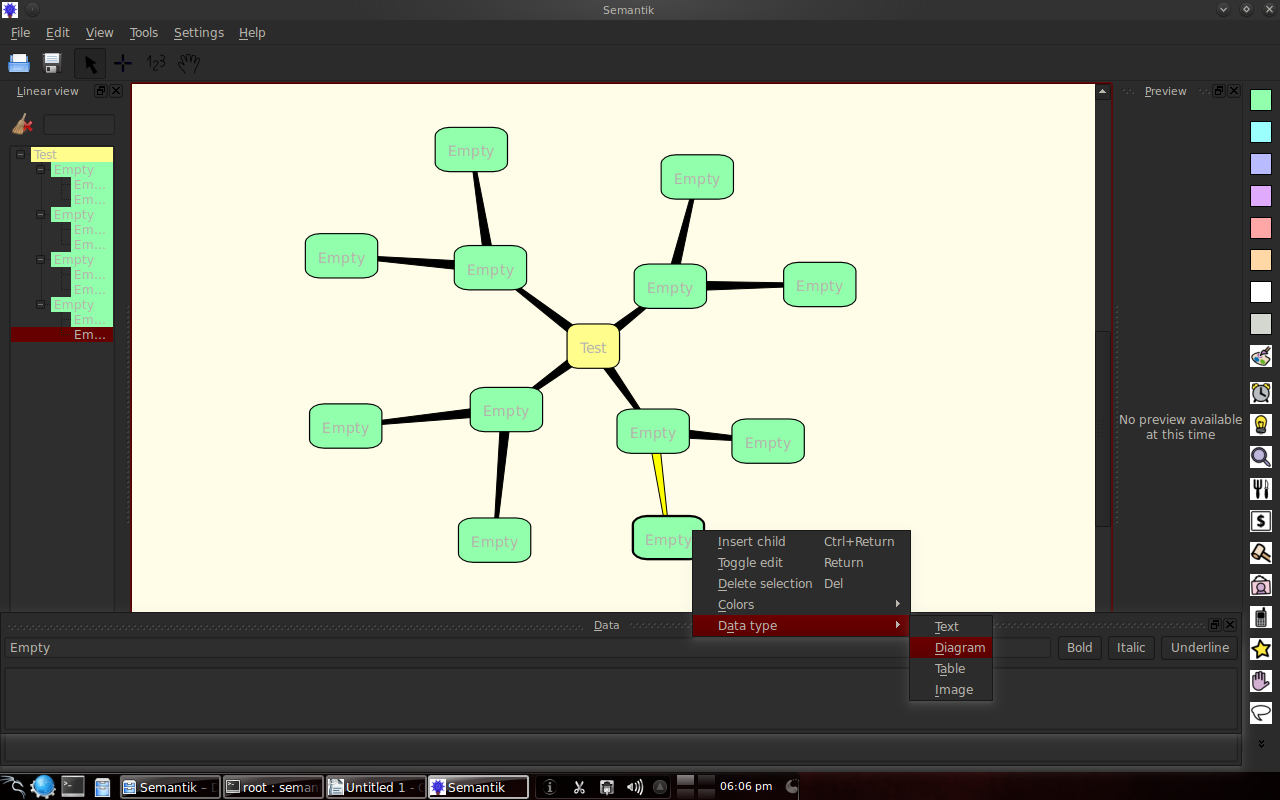The width and height of the screenshot is (1280, 800).
Task: Toggle Bold text formatting
Action: [x=1079, y=648]
